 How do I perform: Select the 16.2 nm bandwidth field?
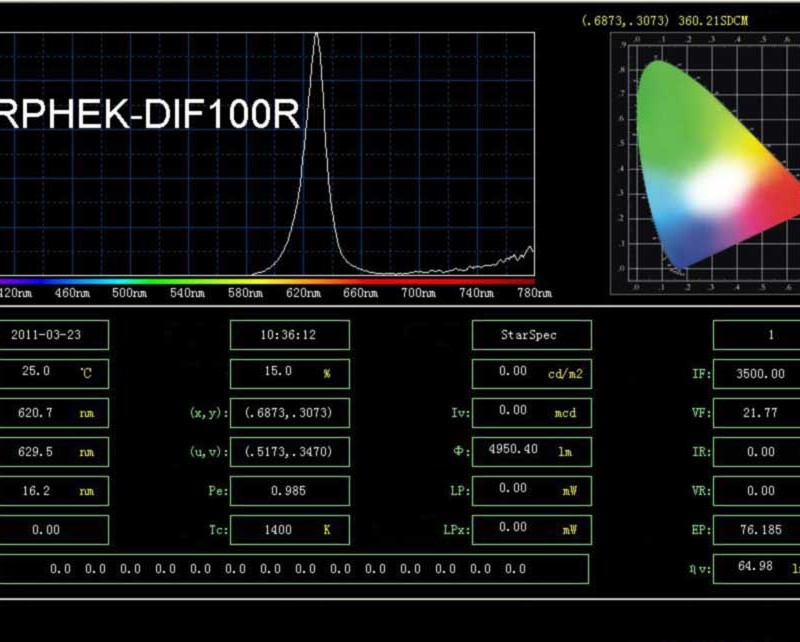(53, 490)
